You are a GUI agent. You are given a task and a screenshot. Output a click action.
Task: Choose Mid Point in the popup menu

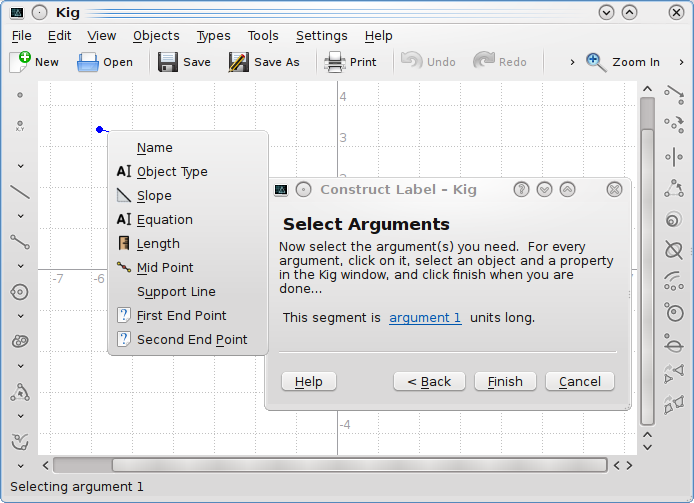[188, 267]
